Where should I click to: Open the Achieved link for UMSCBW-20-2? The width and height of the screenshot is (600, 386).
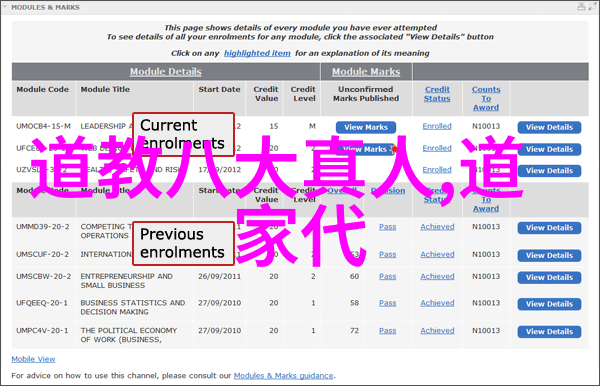coord(437,276)
